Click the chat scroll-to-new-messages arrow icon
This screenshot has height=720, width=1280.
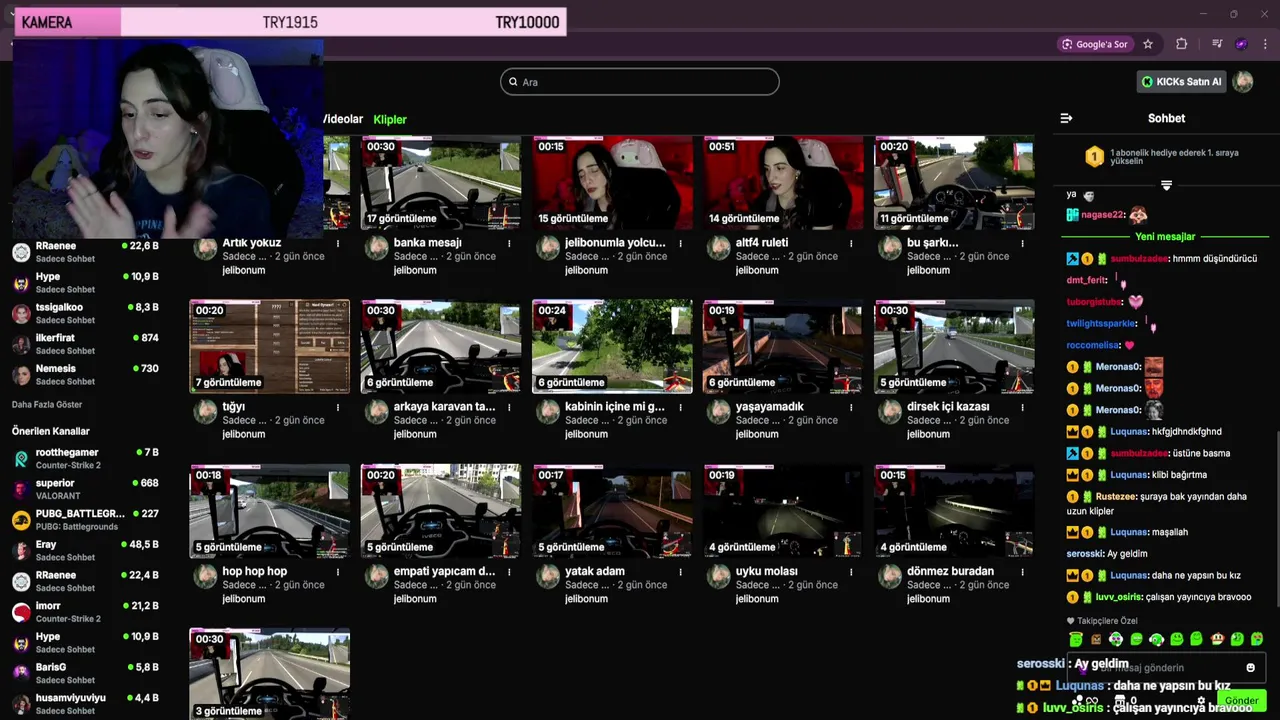point(1166,185)
